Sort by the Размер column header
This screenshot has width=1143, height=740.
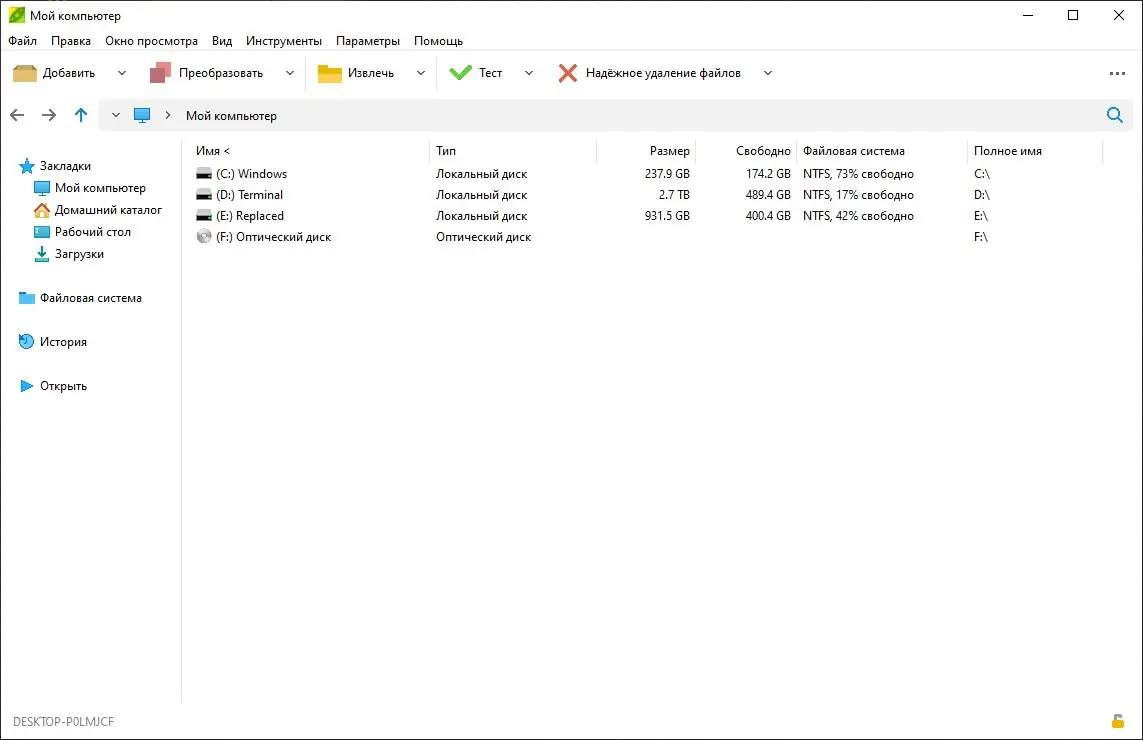pos(669,151)
